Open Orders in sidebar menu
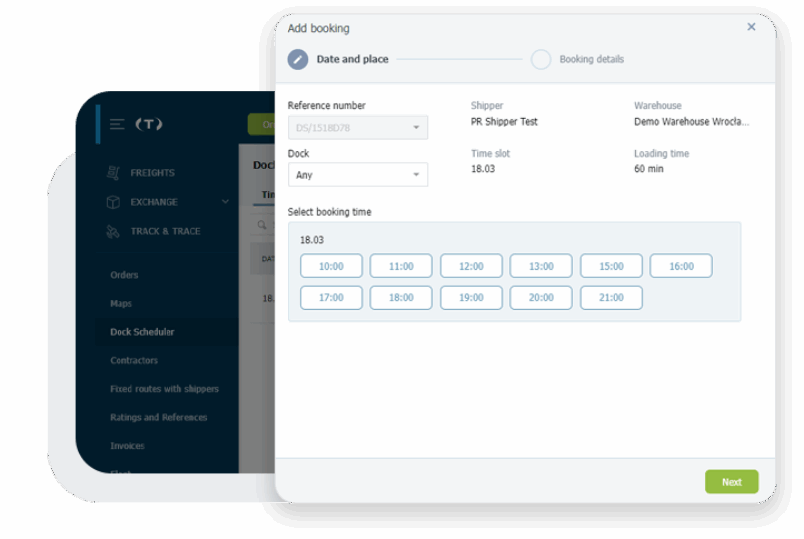This screenshot has width=804, height=539. tap(124, 275)
